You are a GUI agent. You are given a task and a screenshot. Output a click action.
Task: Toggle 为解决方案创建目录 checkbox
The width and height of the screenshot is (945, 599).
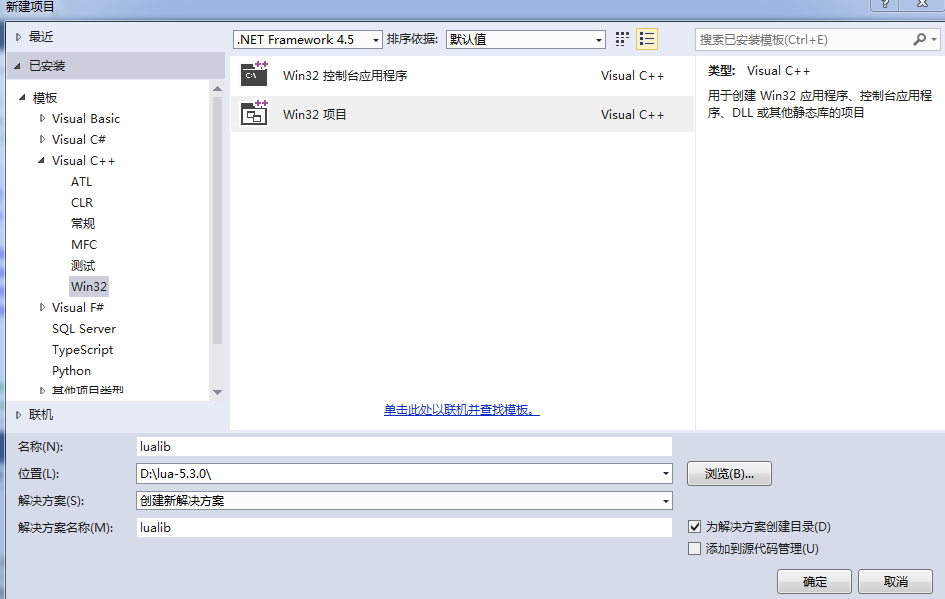point(694,527)
